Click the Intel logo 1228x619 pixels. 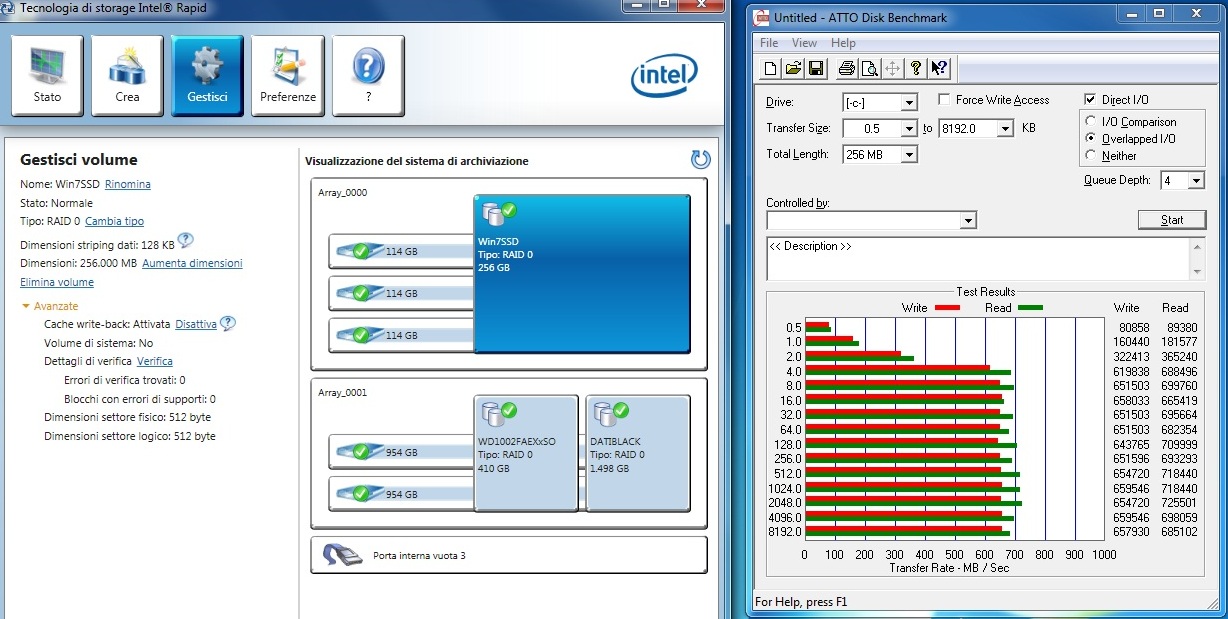pyautogui.click(x=664, y=76)
